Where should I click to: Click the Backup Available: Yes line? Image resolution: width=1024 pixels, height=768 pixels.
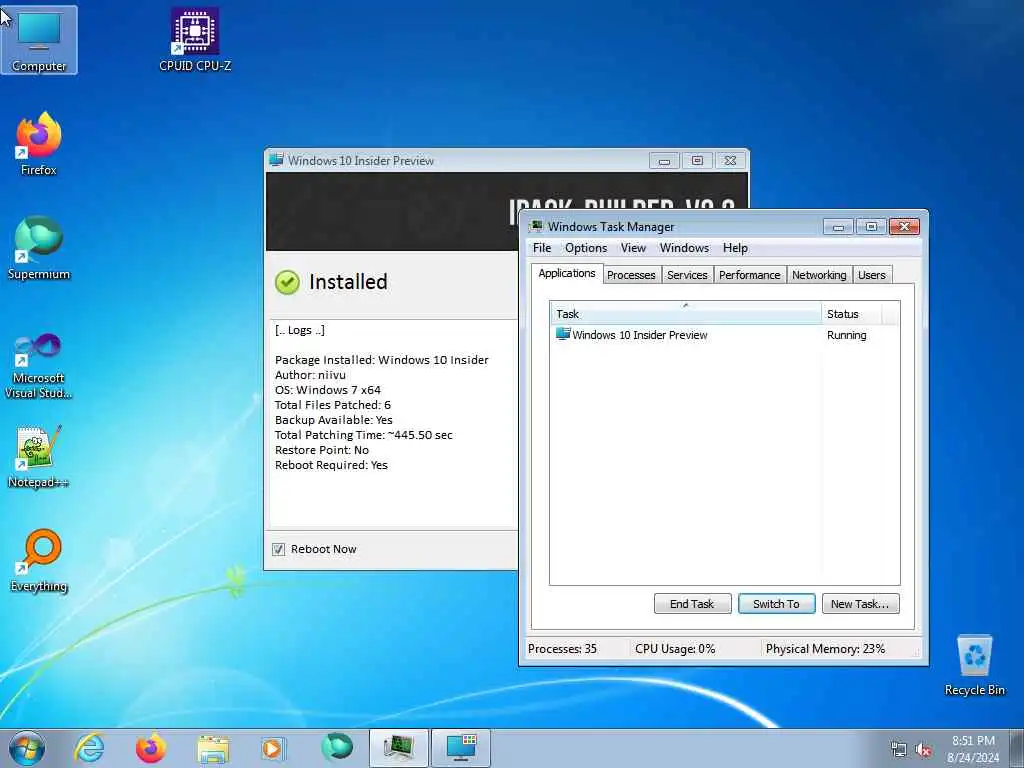(334, 420)
